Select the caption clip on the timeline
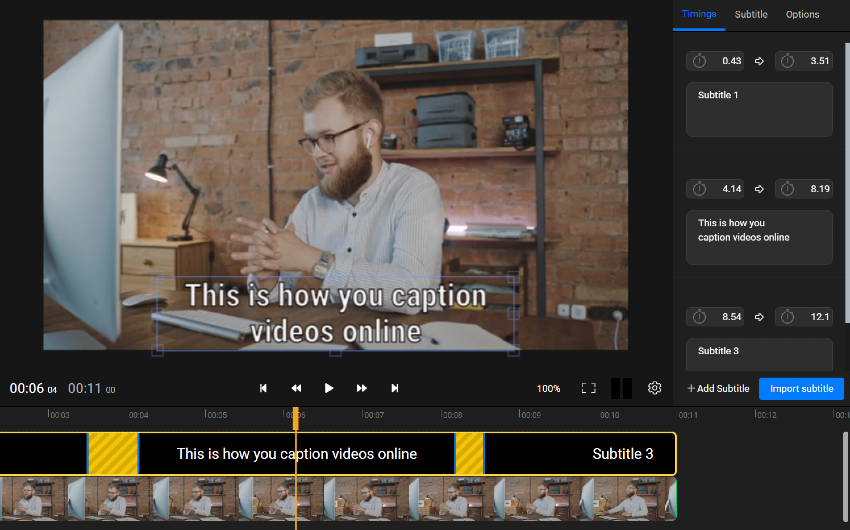Viewport: 850px width, 530px height. (x=297, y=454)
